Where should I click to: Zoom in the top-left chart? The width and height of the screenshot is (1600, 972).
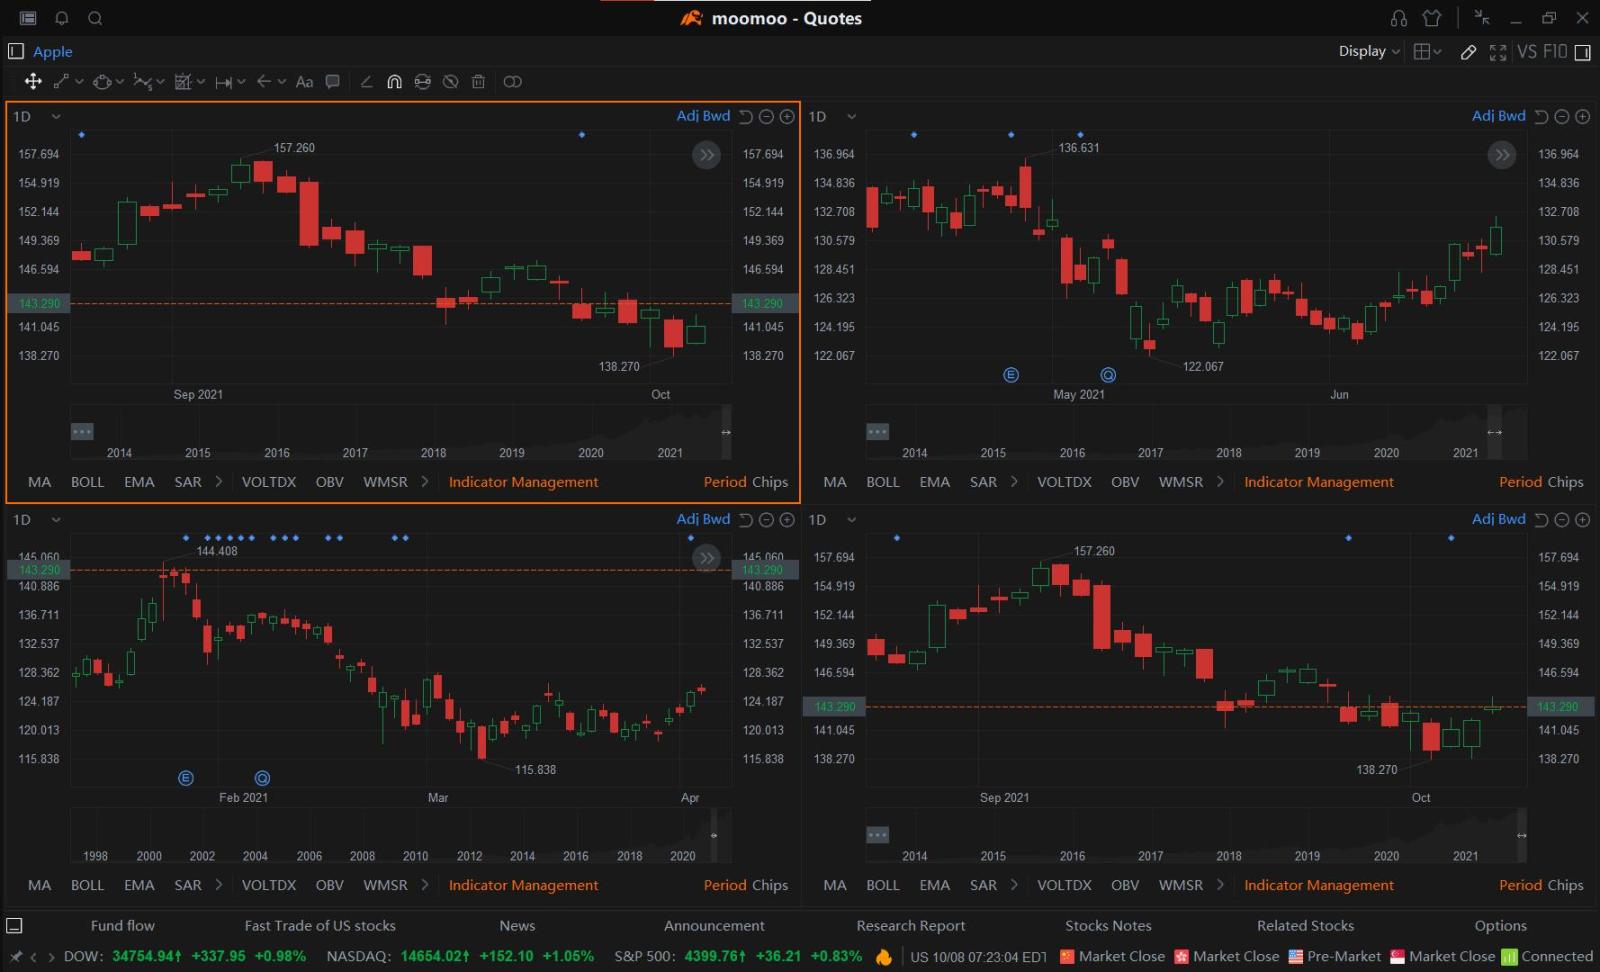[x=787, y=117]
